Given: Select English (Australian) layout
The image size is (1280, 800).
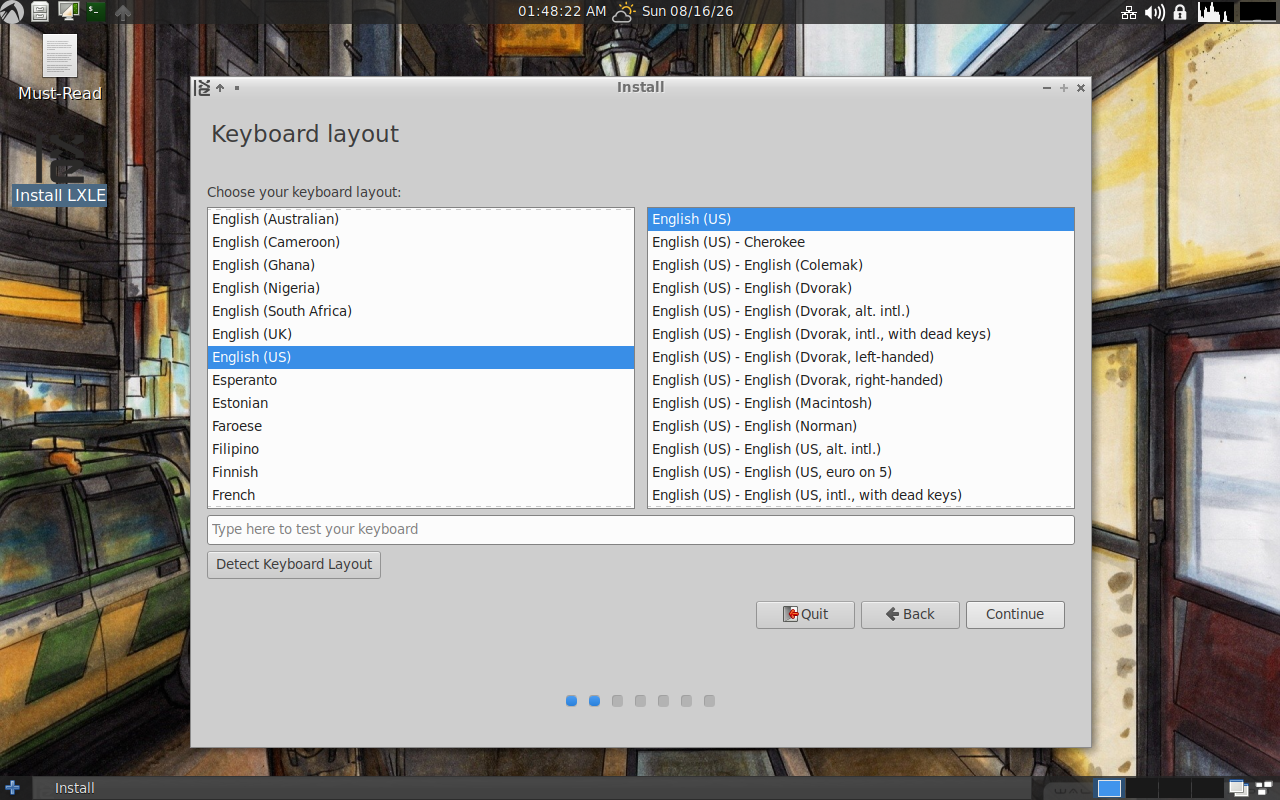Looking at the screenshot, I should pyautogui.click(x=421, y=219).
